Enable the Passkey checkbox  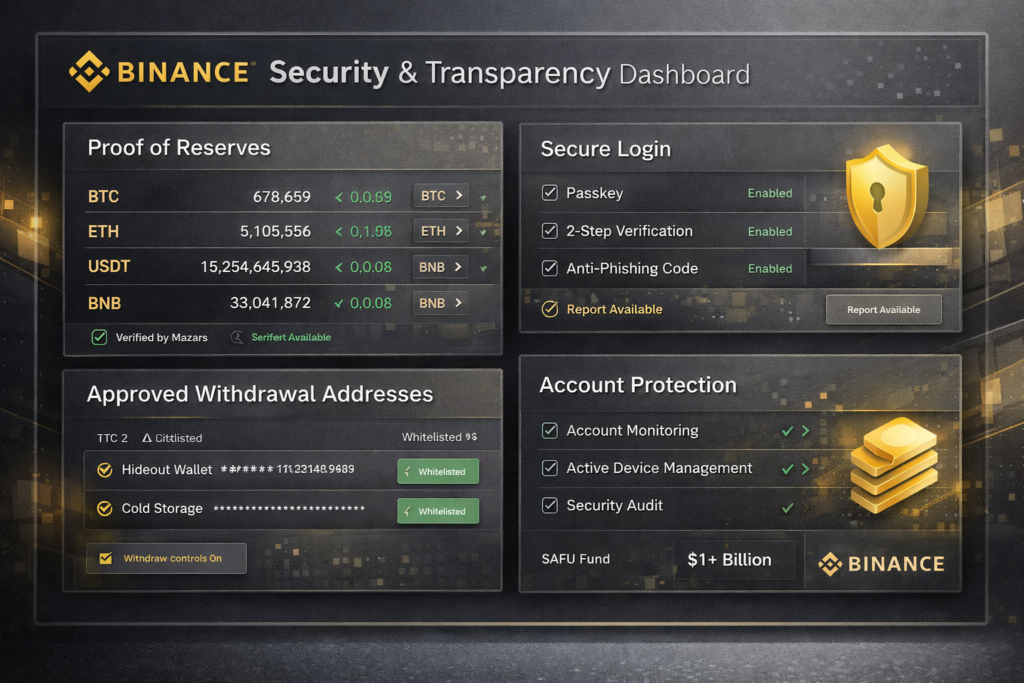pyautogui.click(x=549, y=192)
